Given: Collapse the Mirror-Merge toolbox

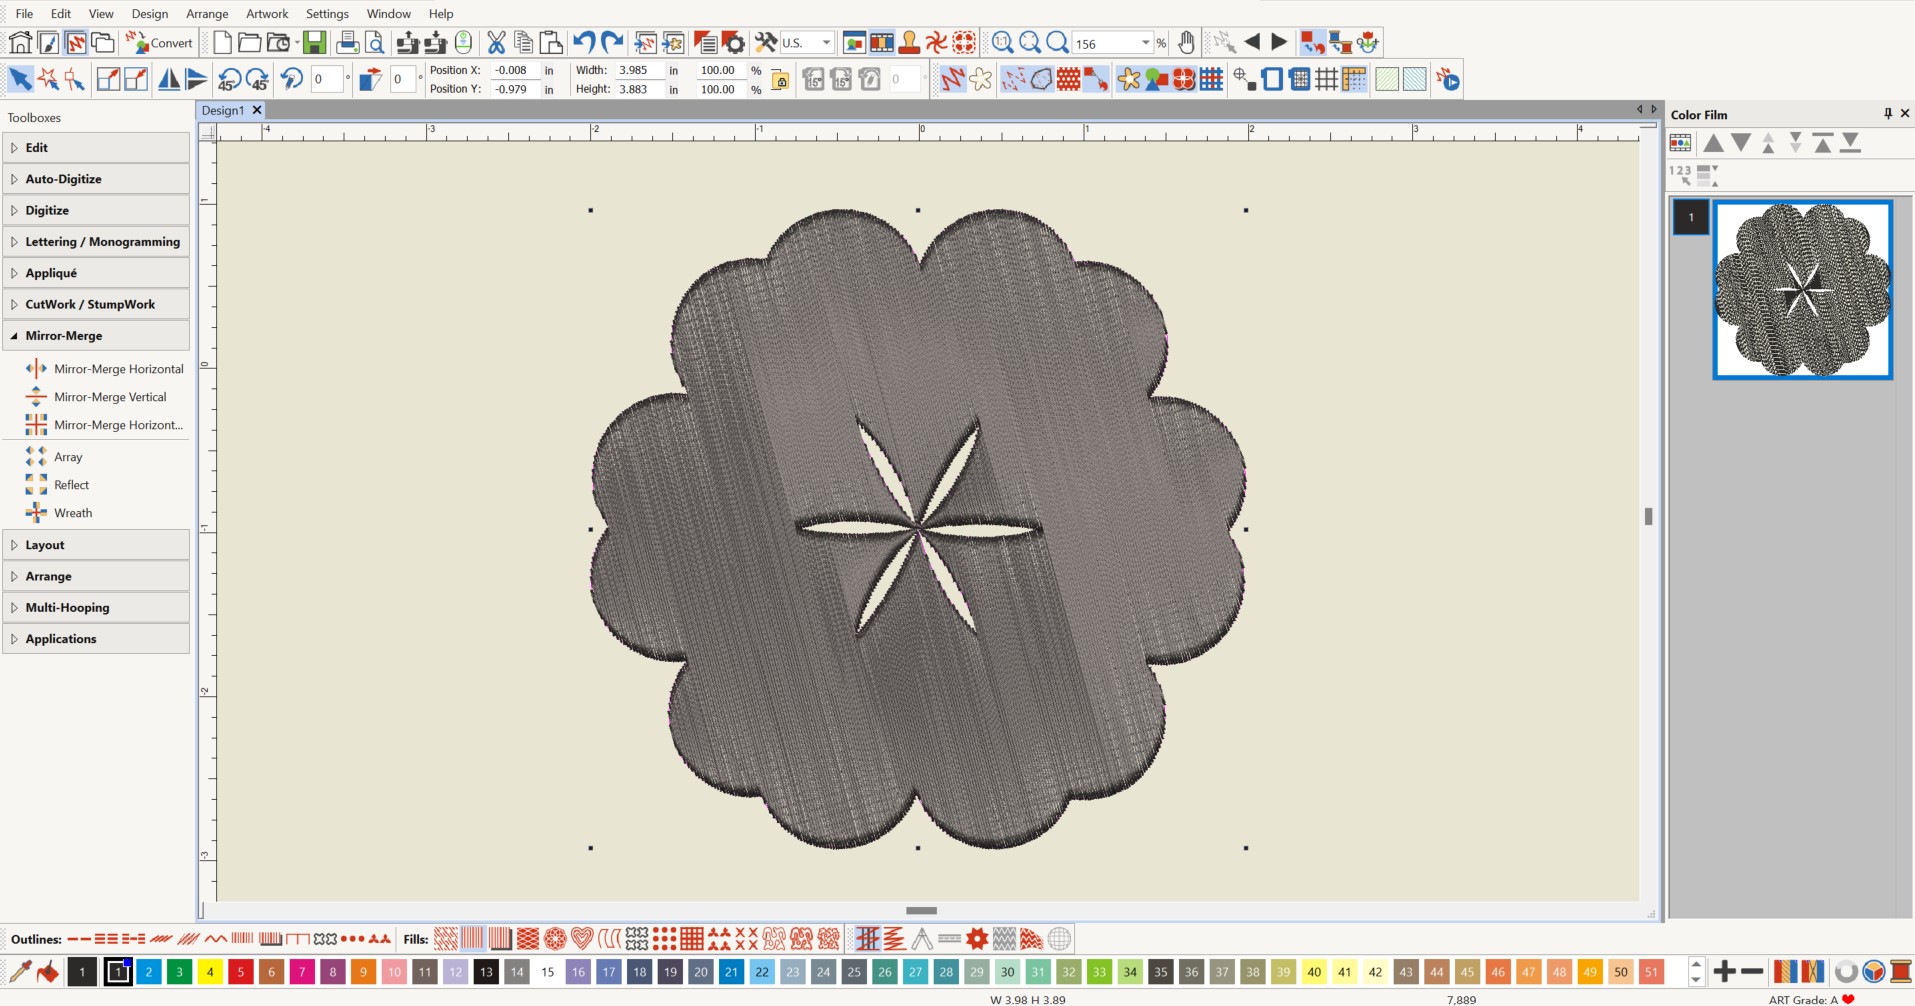Looking at the screenshot, I should 96,335.
